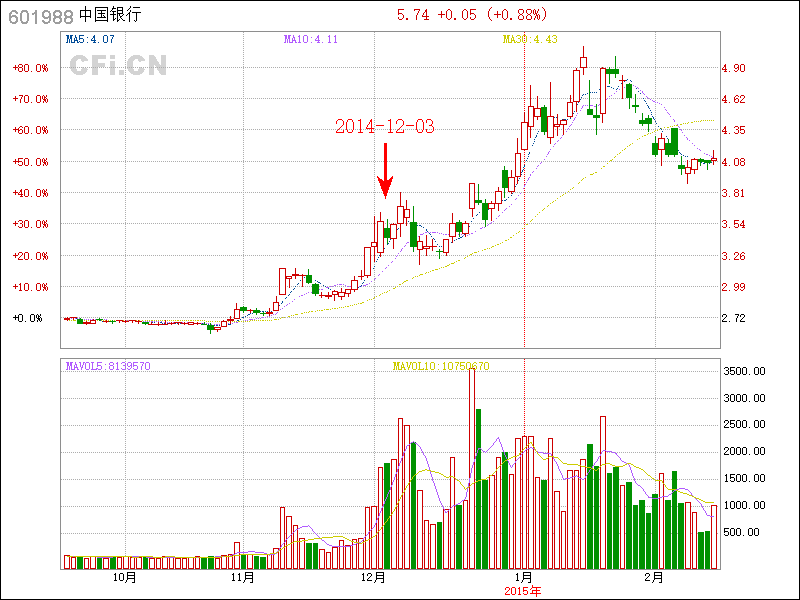Click the 2月 month label
This screenshot has width=800, height=600.
coord(654,577)
